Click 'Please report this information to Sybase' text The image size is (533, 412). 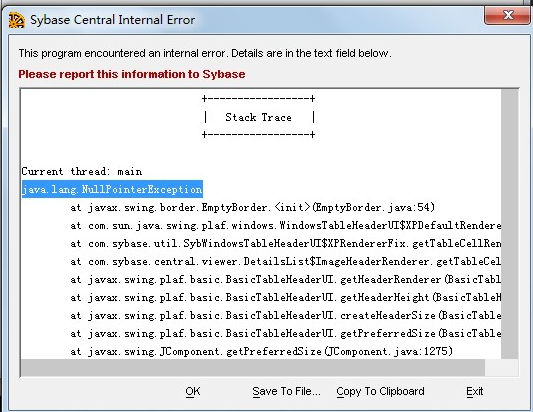click(132, 74)
